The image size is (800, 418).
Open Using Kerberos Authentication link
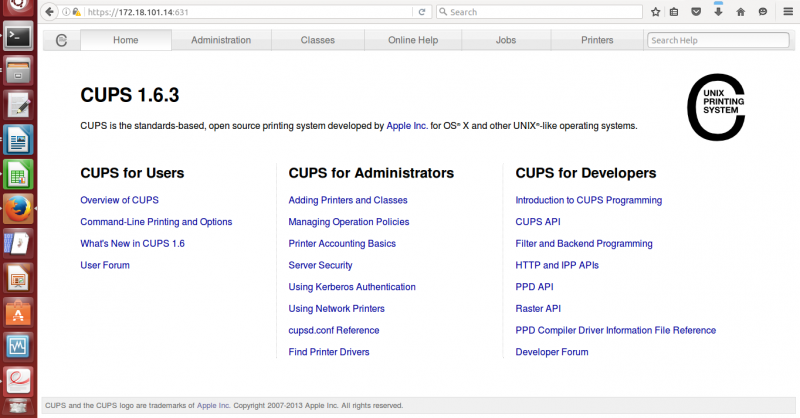pyautogui.click(x=352, y=287)
